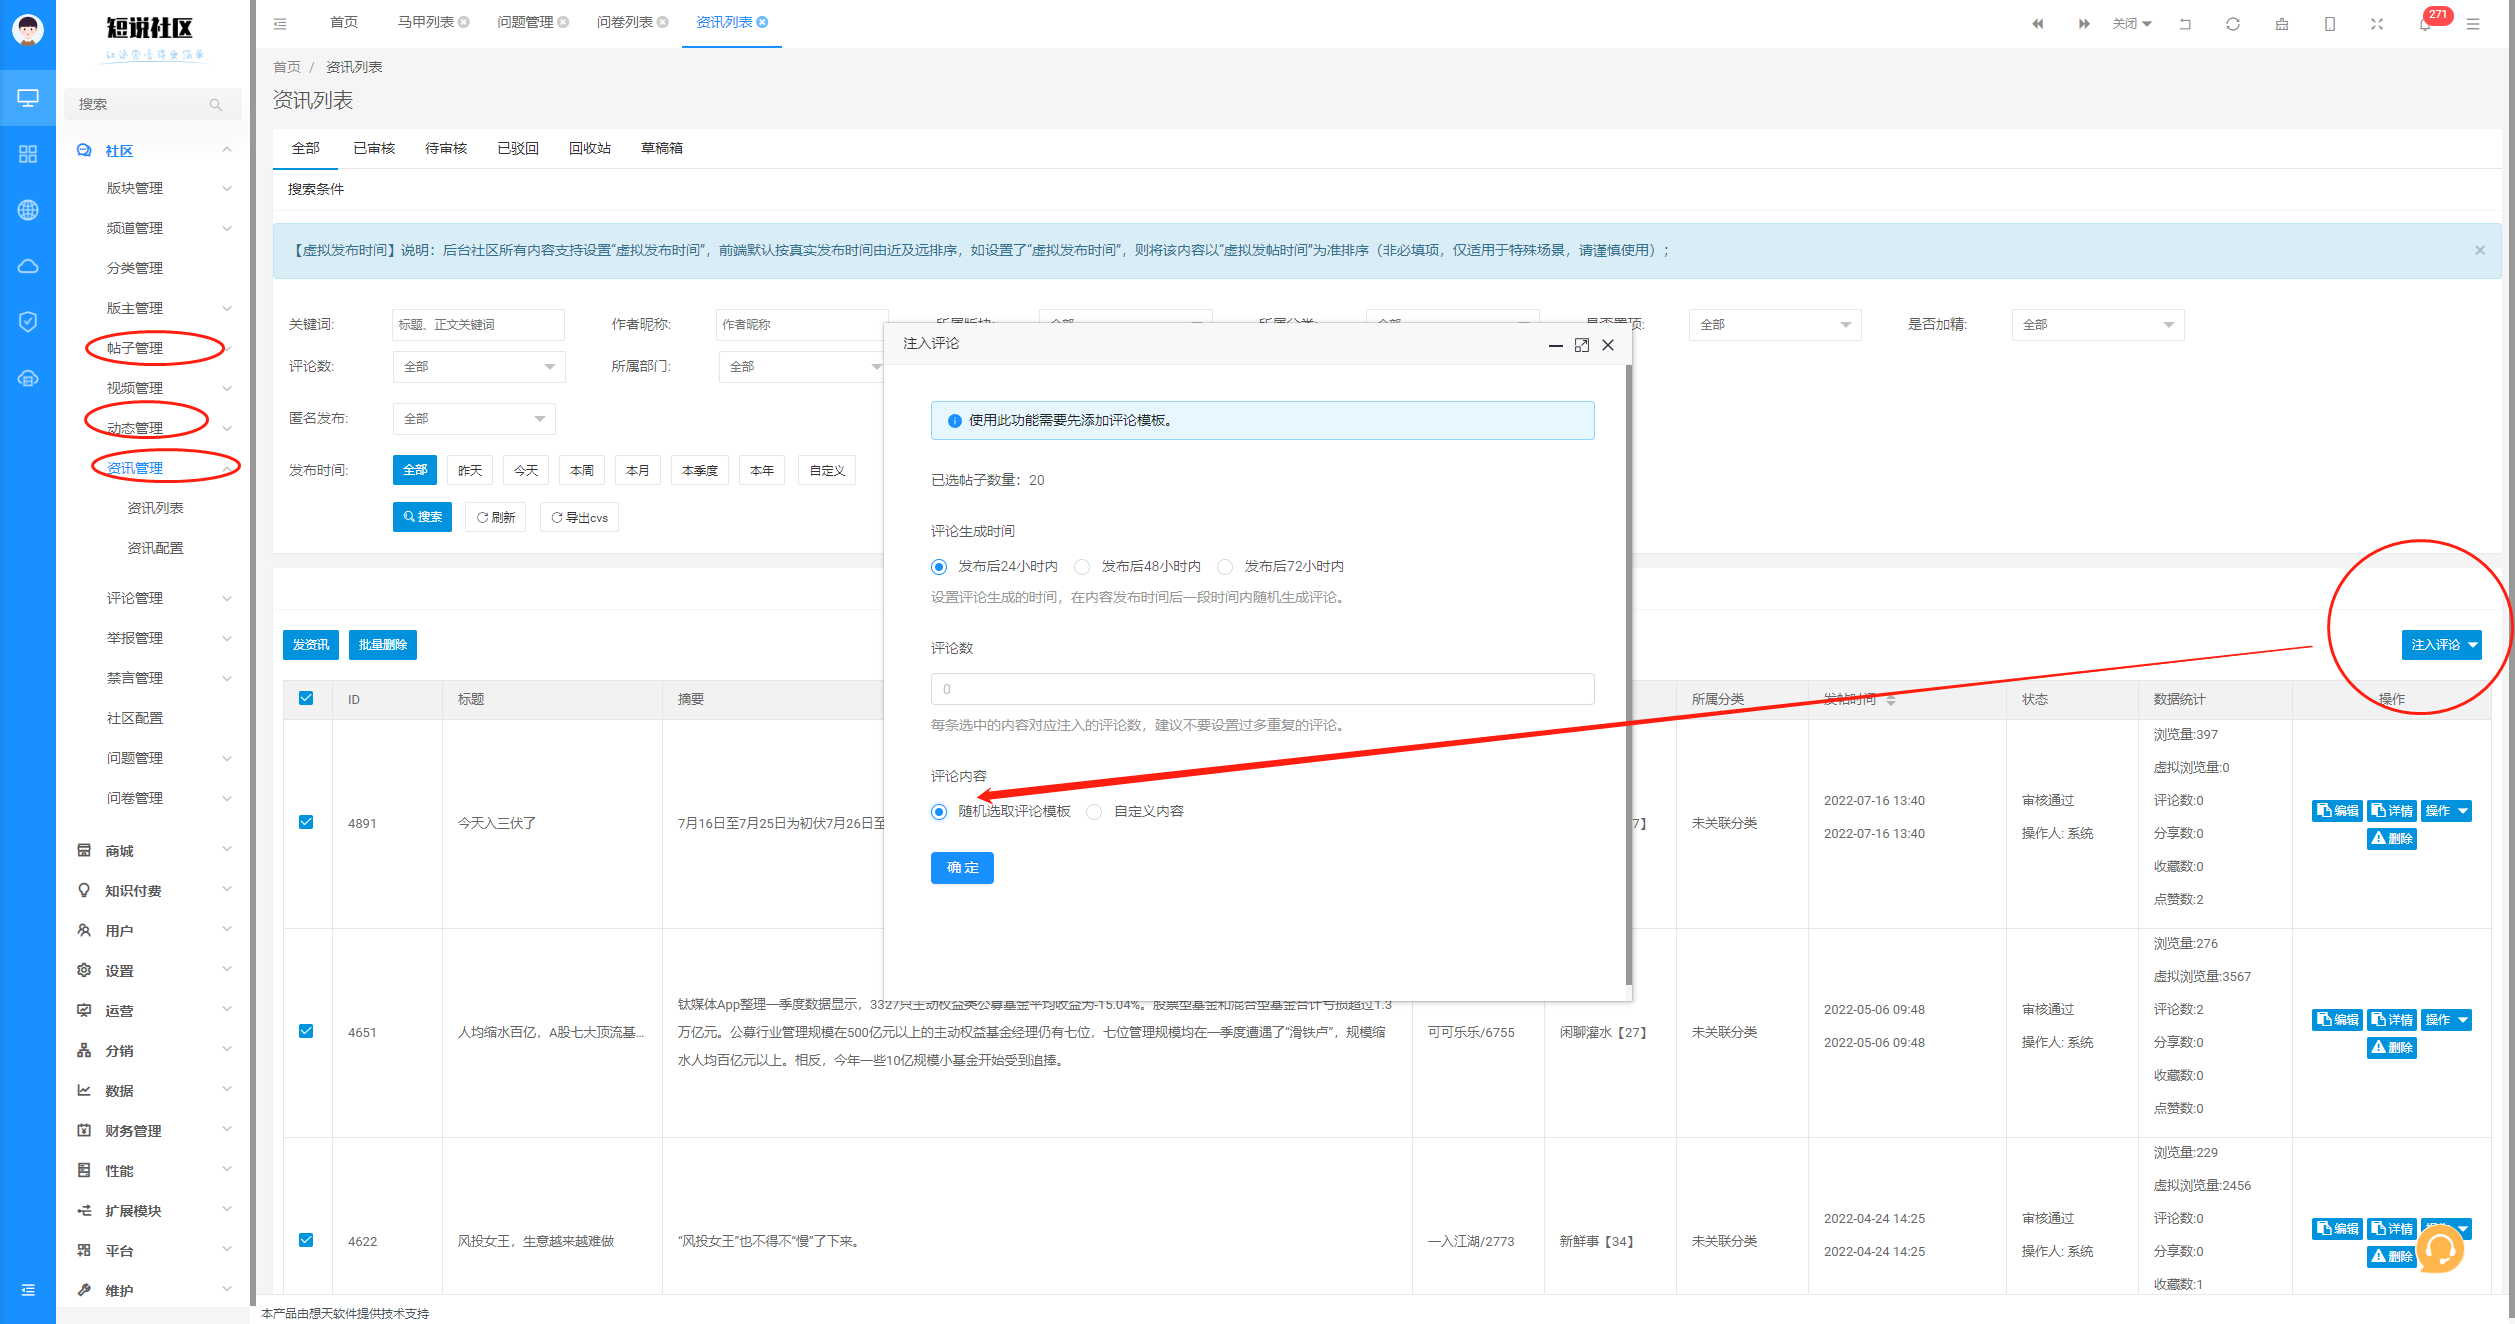The height and width of the screenshot is (1324, 2515).
Task: Click the fast-forward tabs-right icon
Action: click(2085, 24)
